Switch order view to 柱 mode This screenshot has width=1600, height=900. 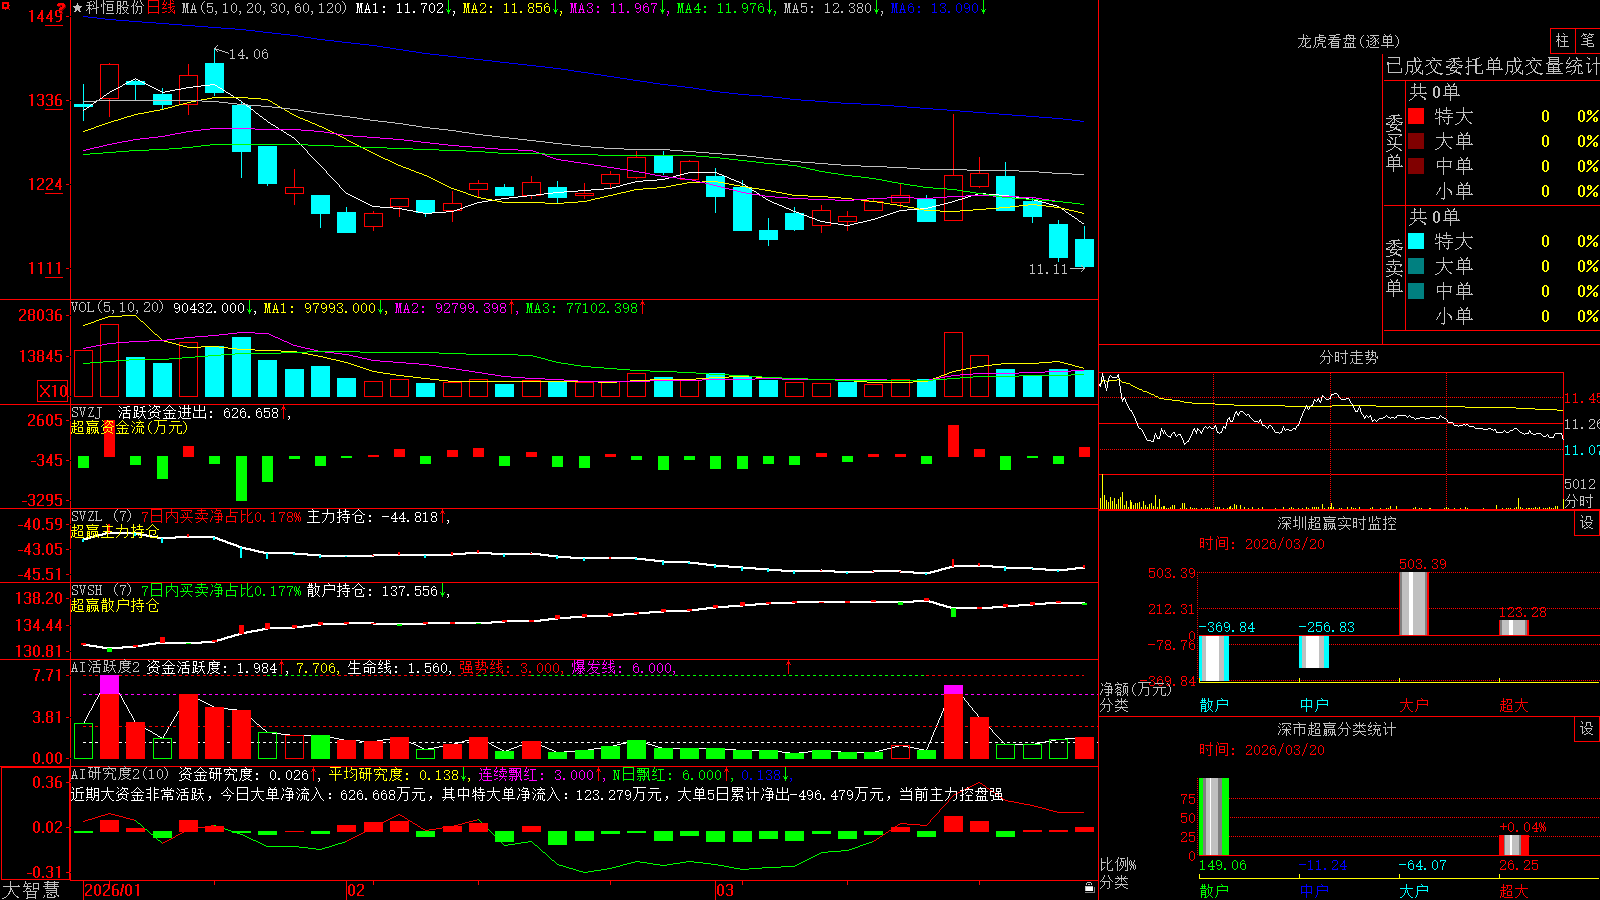tap(1562, 40)
